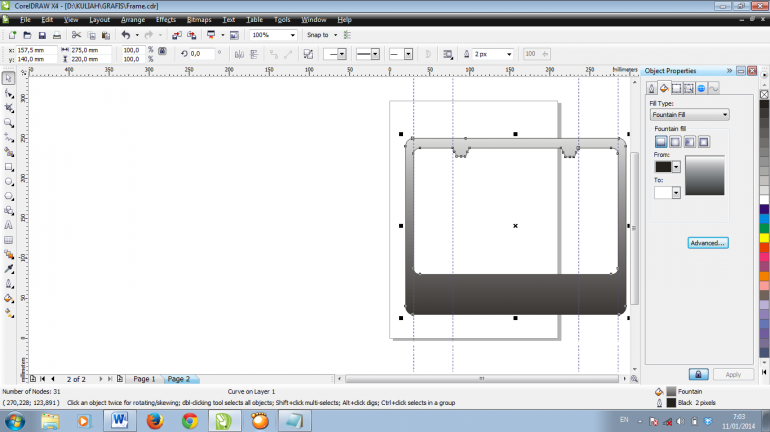Switch to Page 1 tab

(x=144, y=379)
